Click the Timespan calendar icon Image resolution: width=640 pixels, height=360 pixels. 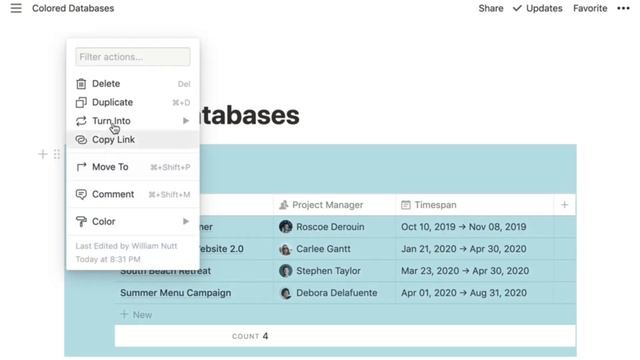(x=405, y=205)
